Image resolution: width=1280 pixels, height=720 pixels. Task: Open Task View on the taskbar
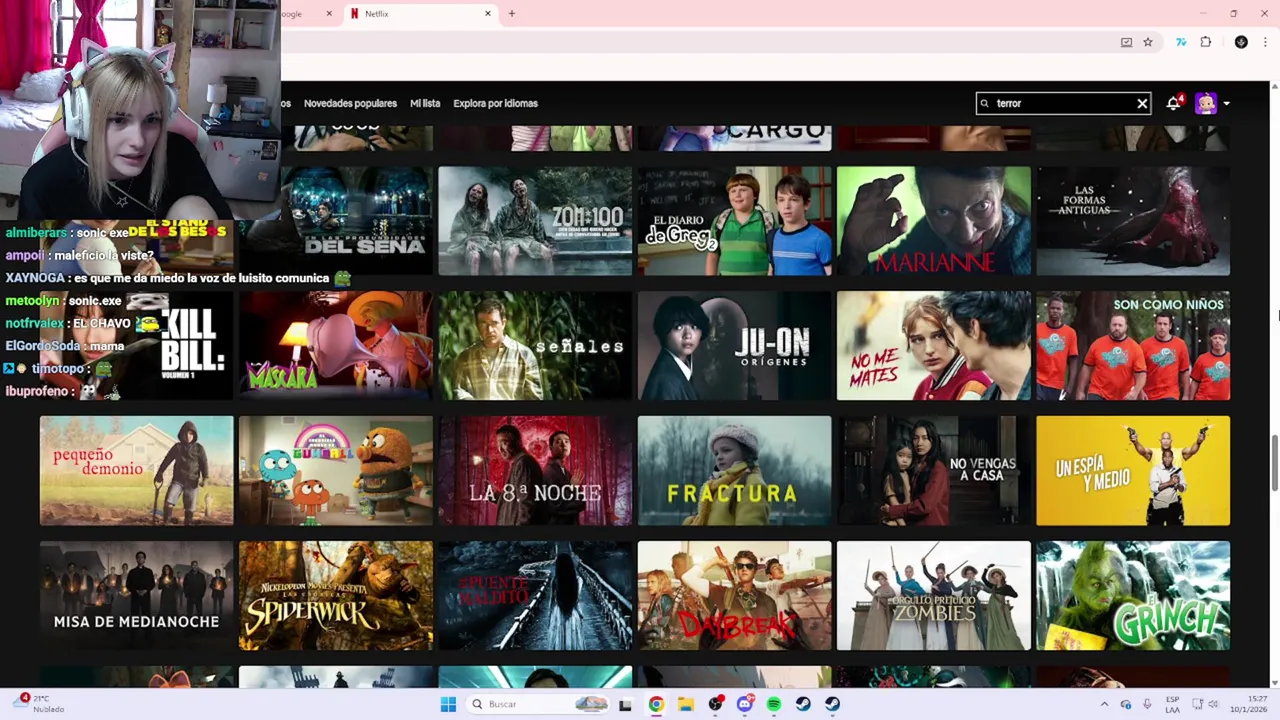625,704
